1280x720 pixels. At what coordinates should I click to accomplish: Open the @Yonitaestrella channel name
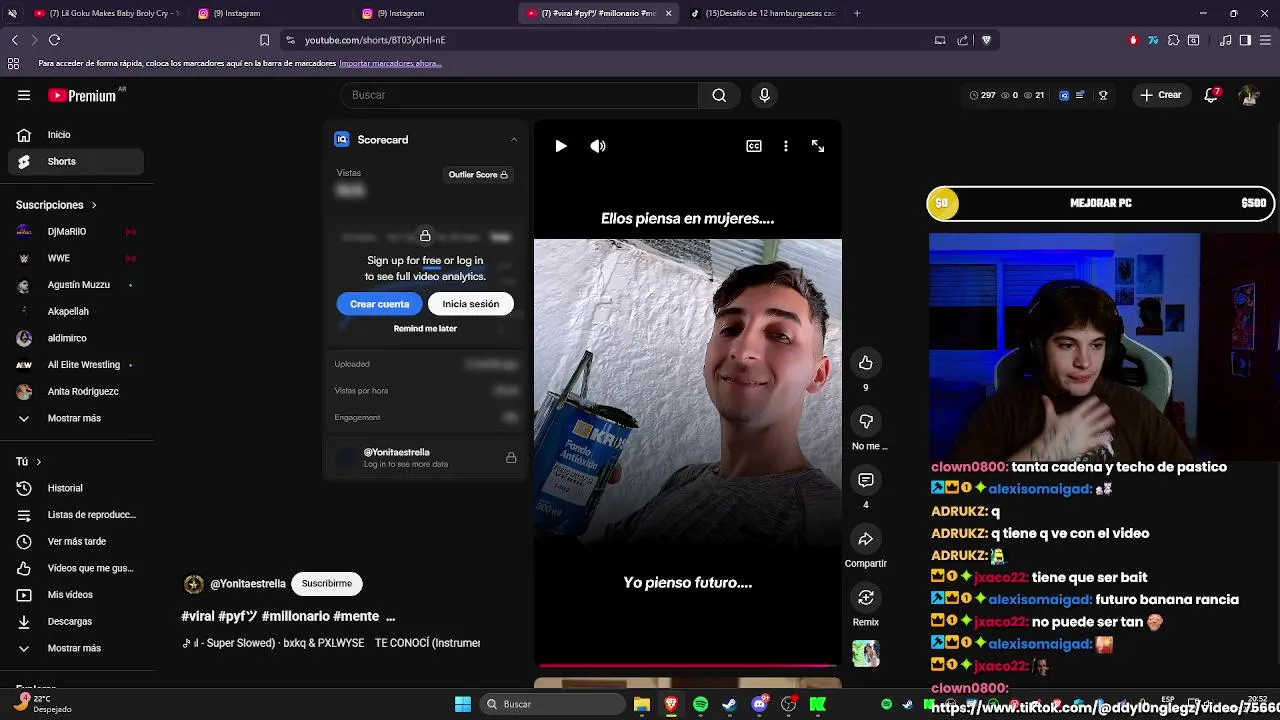click(x=248, y=584)
